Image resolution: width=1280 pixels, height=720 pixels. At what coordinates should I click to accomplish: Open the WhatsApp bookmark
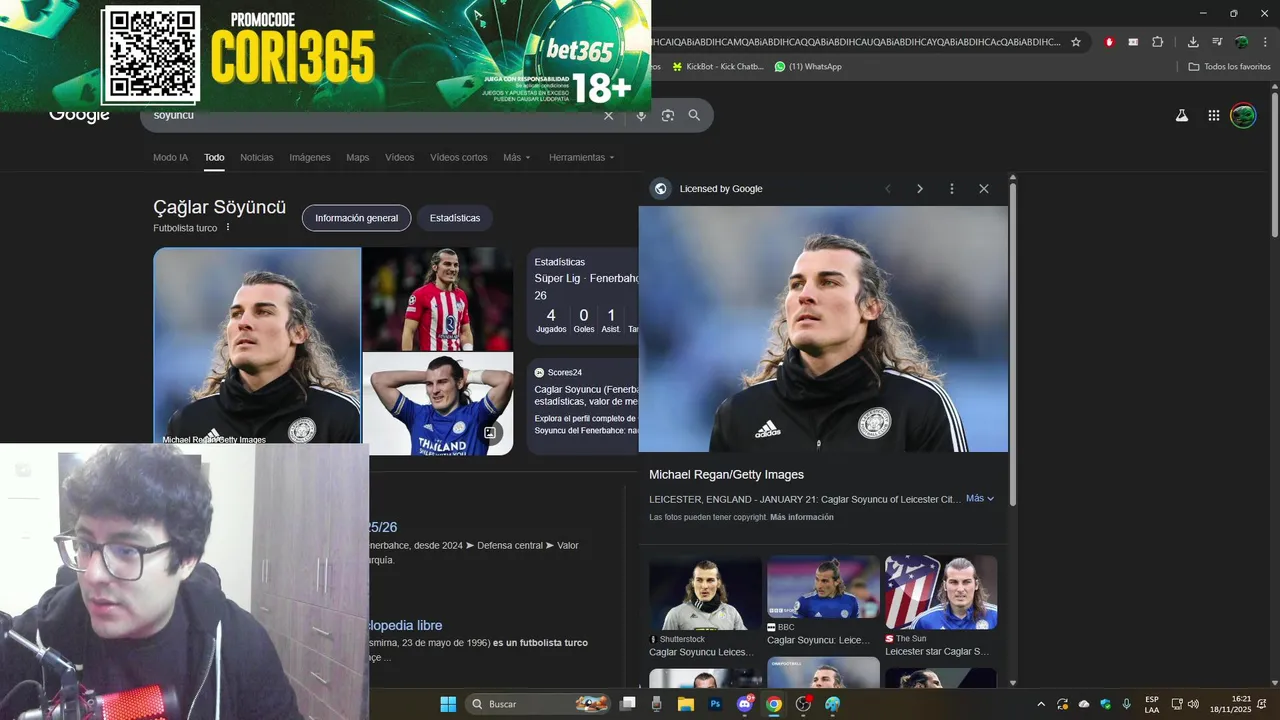(808, 67)
